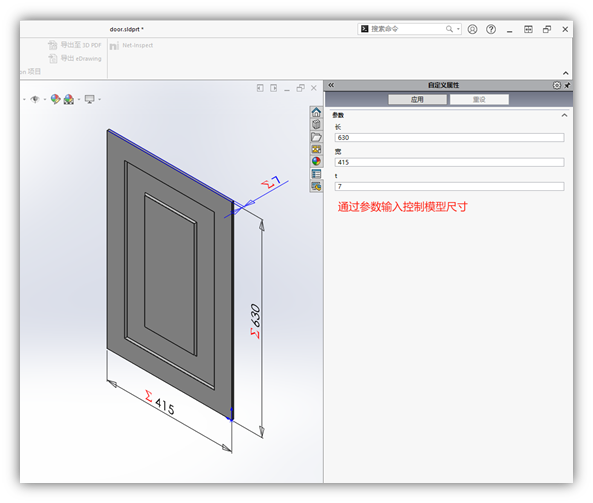Click the Apply Scene icon
593x503 pixels.
(x=69, y=99)
